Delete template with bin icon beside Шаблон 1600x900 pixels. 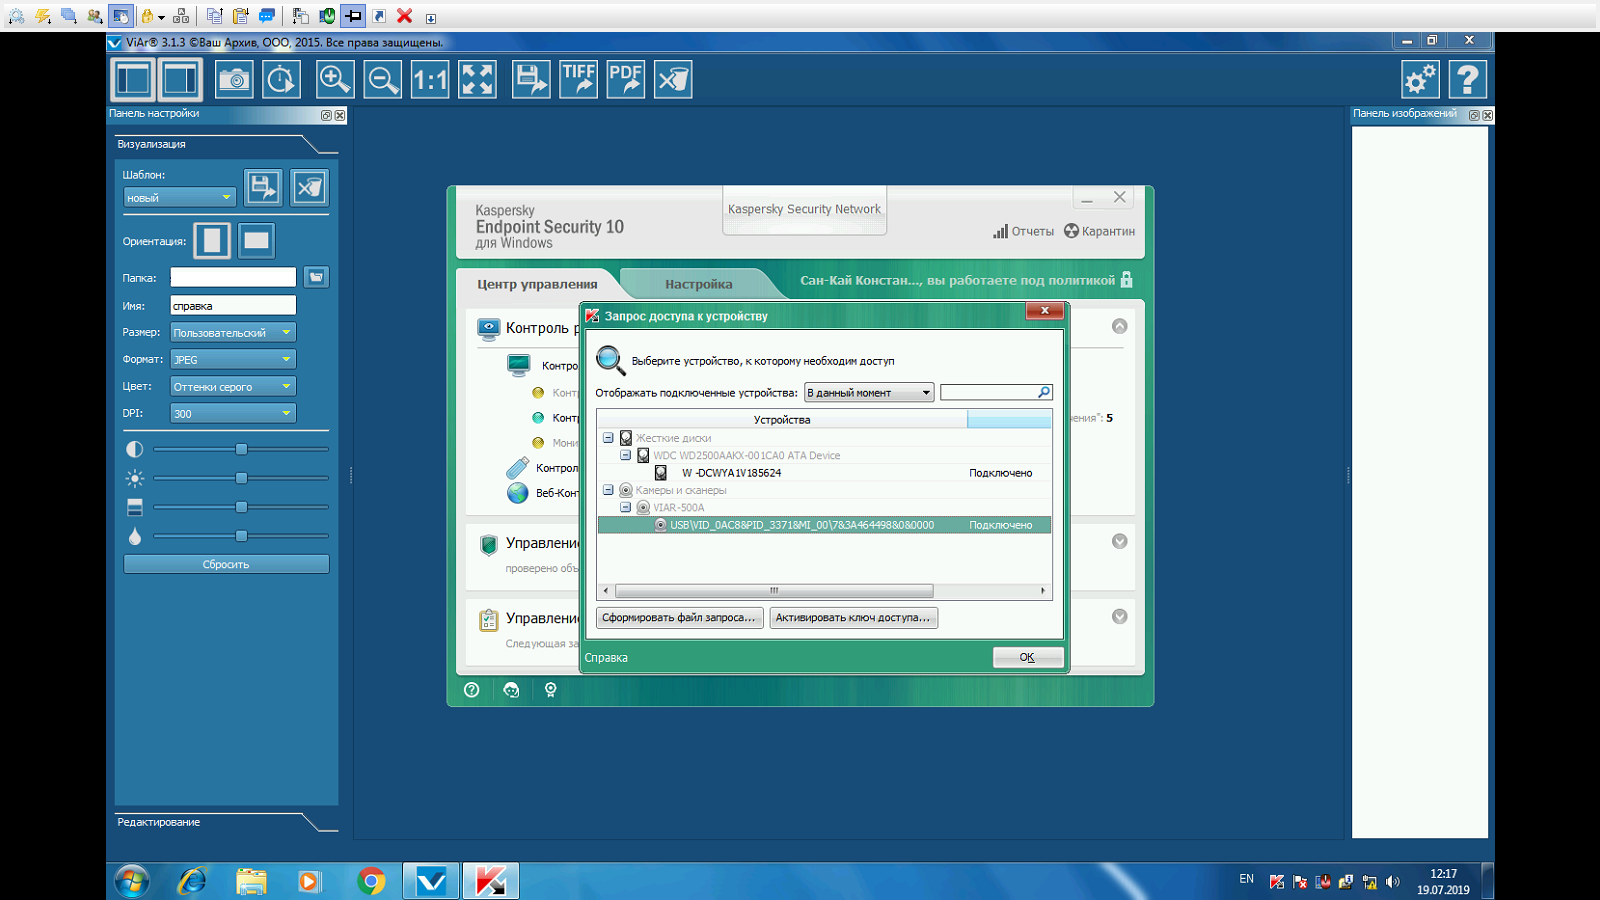pos(310,187)
